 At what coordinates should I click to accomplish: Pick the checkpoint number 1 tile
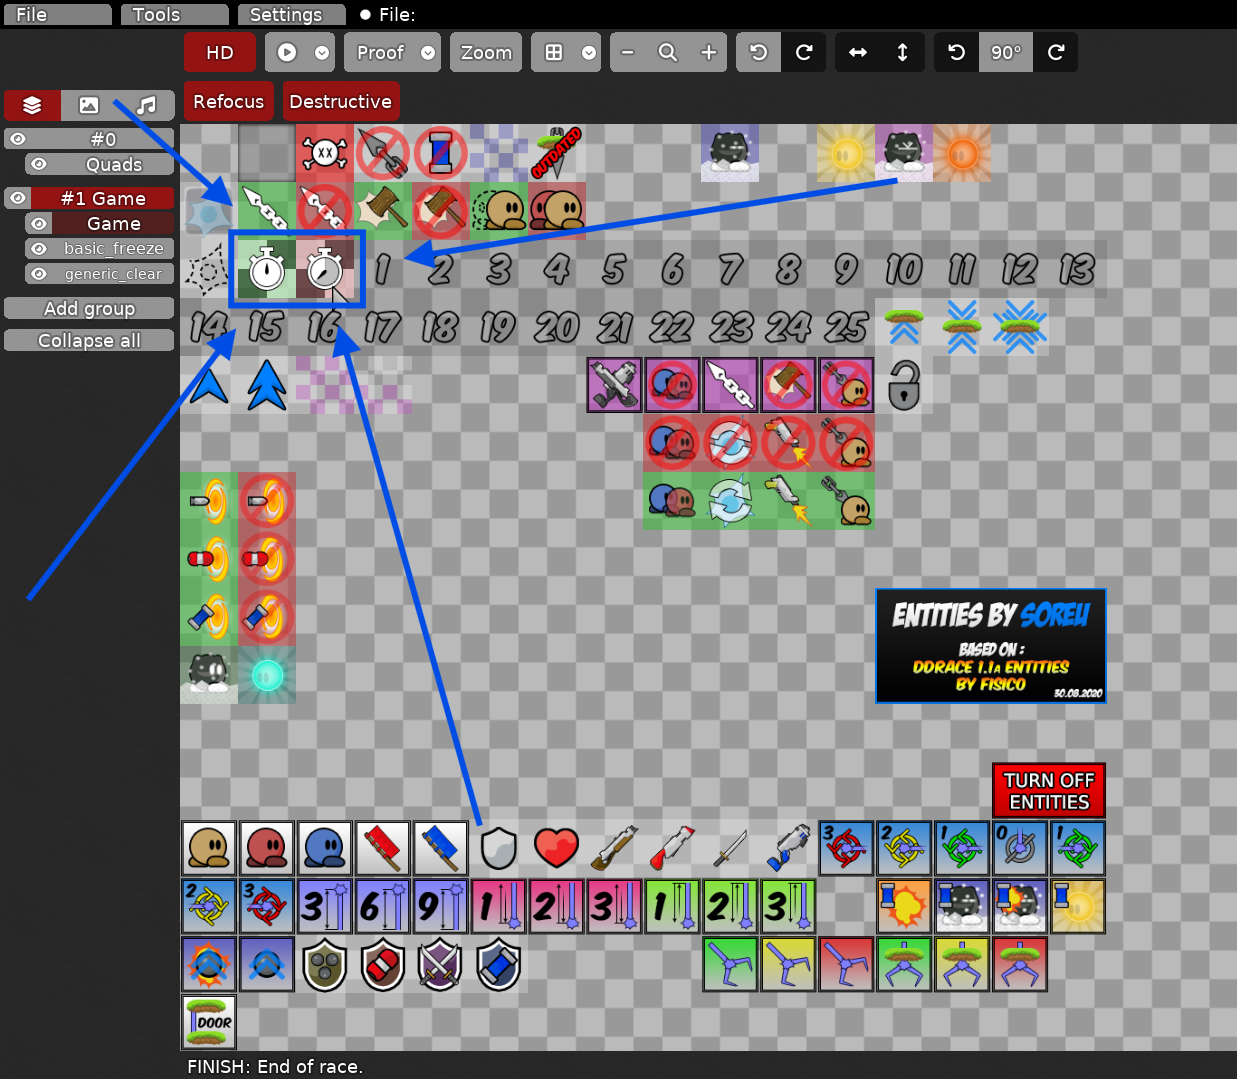(x=383, y=269)
